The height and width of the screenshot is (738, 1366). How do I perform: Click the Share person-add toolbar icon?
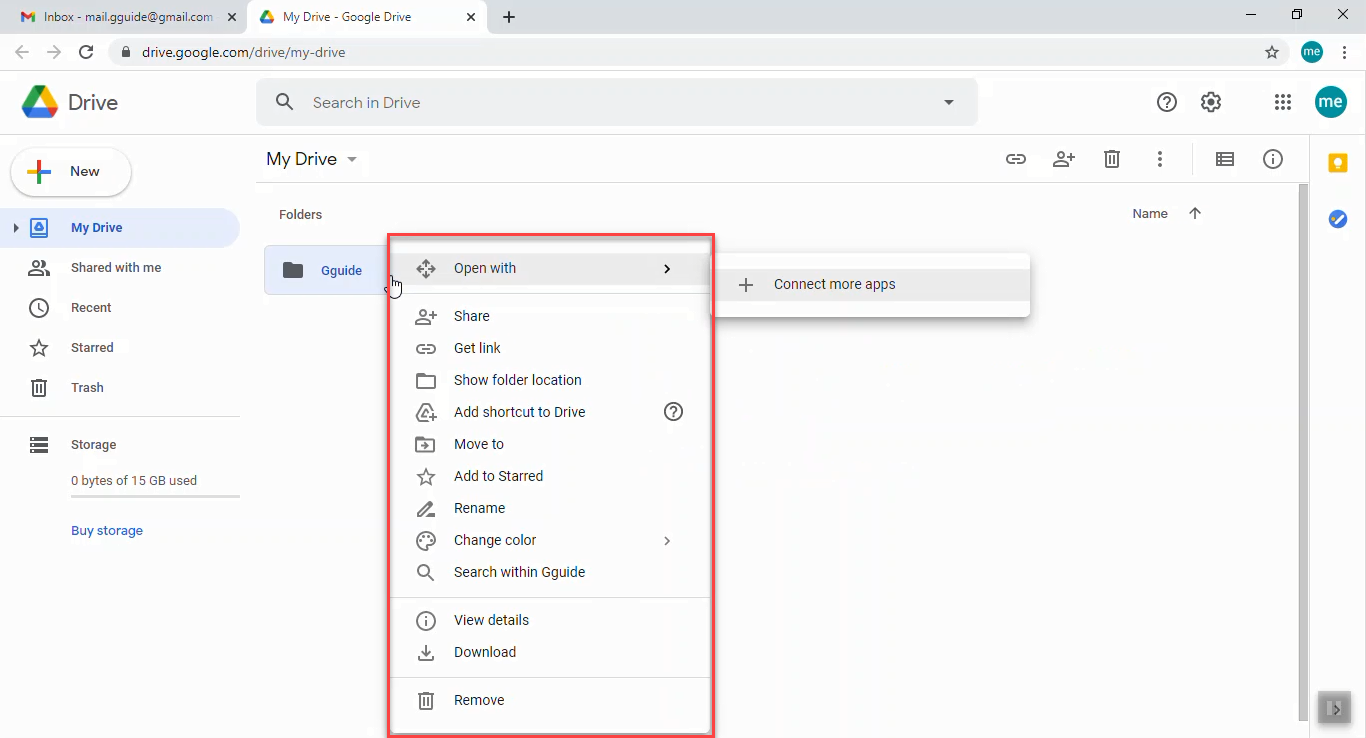(x=1064, y=159)
